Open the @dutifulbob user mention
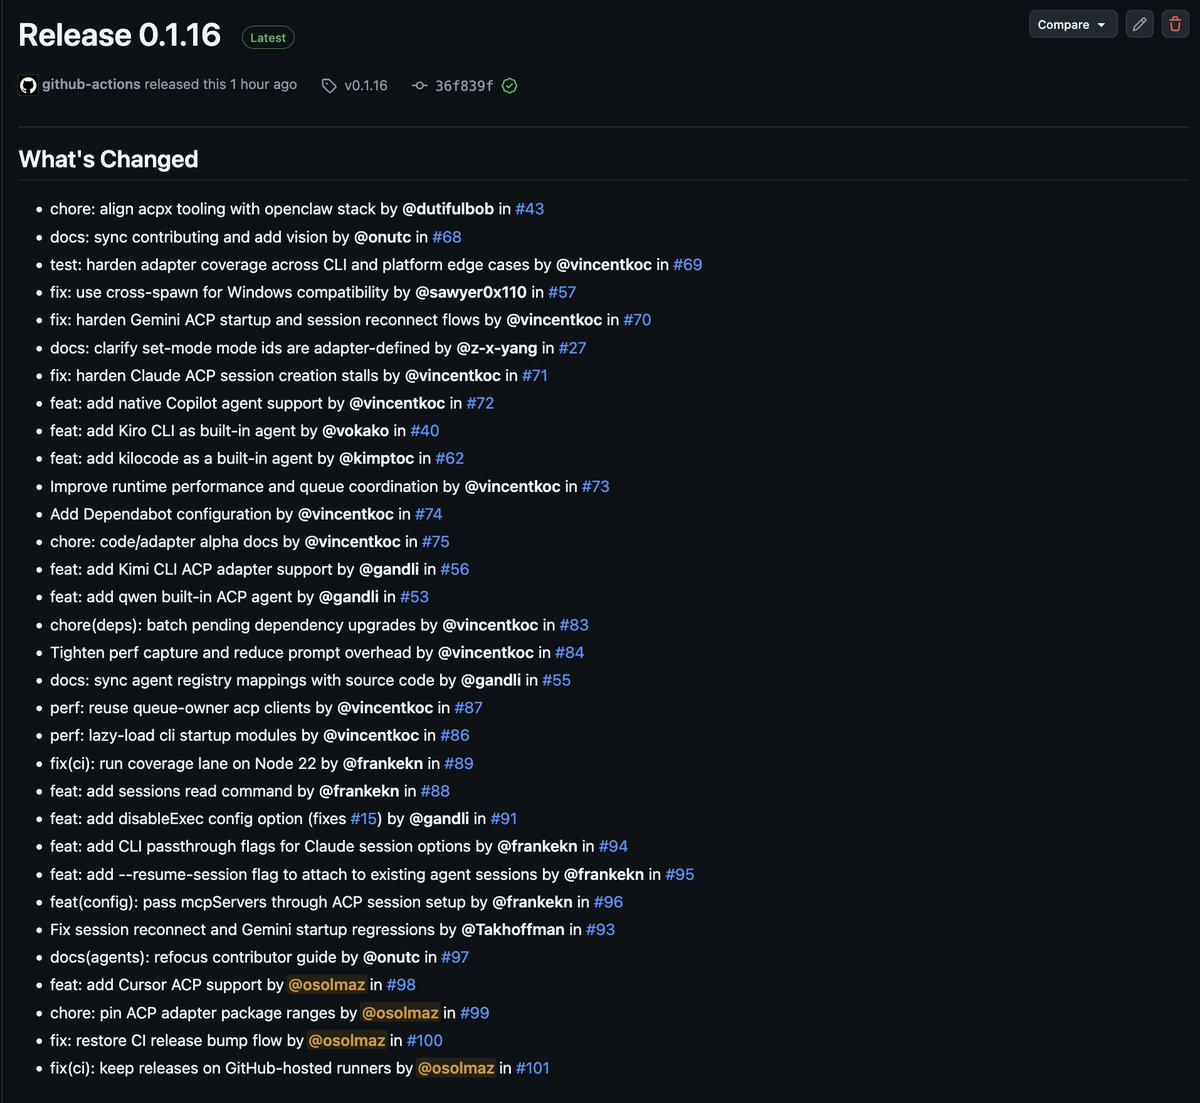 448,209
